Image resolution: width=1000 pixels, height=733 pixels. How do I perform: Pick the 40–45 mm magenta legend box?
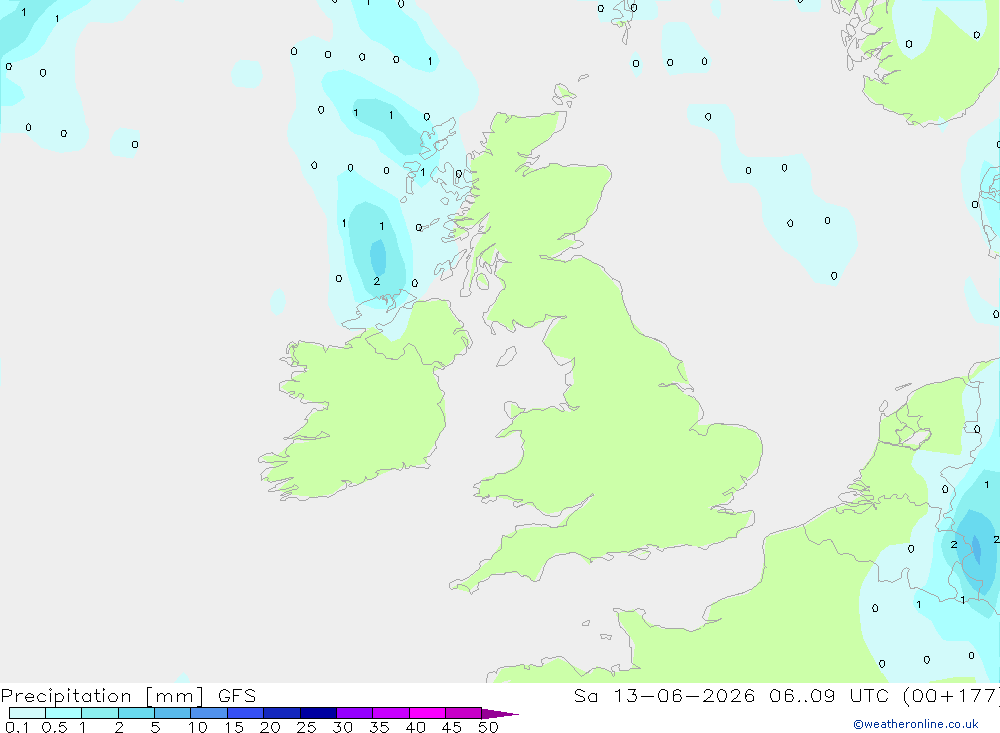pos(427,713)
